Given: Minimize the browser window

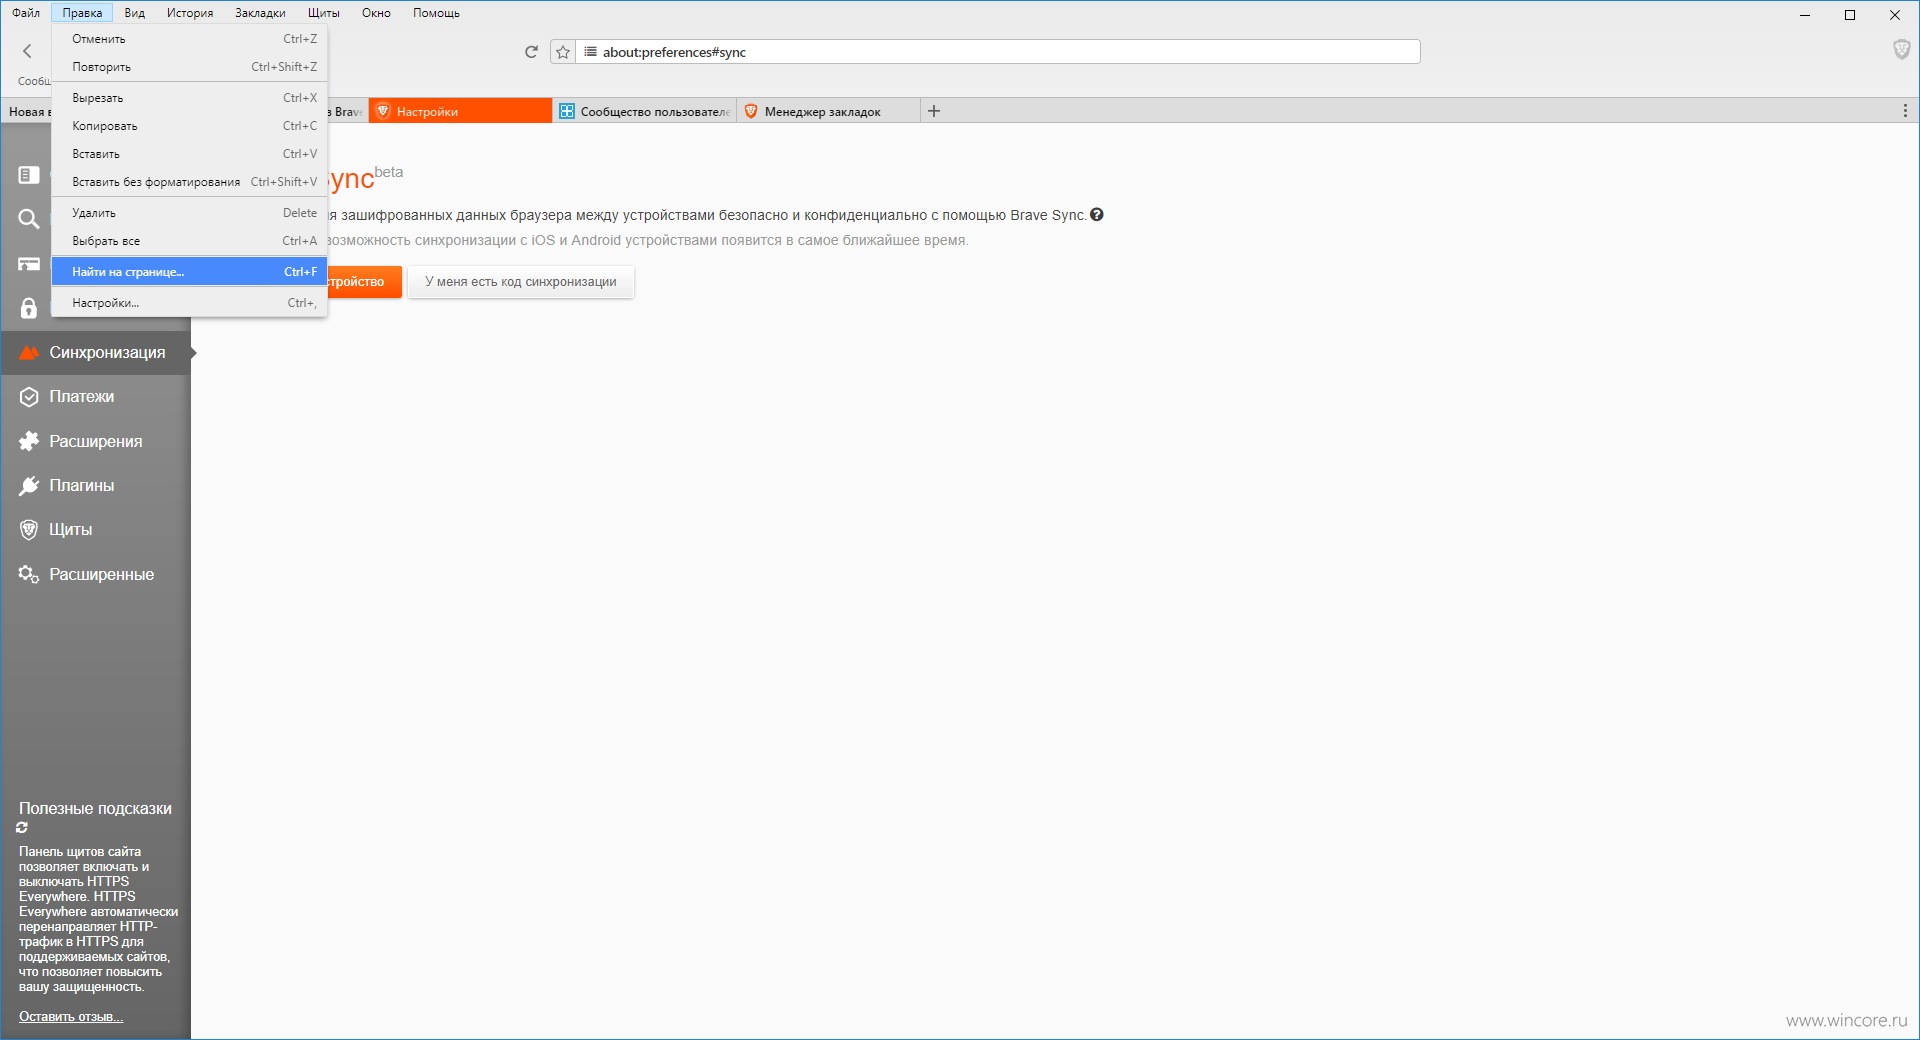Looking at the screenshot, I should [x=1805, y=15].
